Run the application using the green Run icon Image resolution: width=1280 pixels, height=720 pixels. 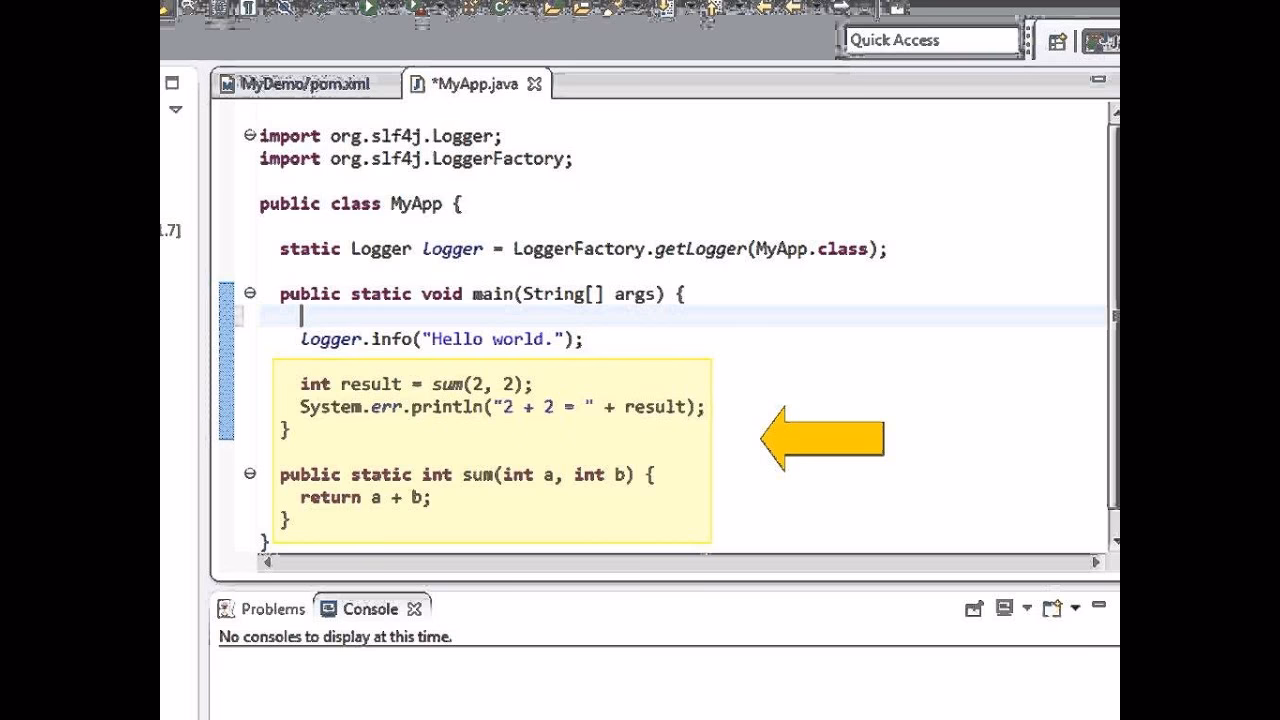click(x=367, y=8)
